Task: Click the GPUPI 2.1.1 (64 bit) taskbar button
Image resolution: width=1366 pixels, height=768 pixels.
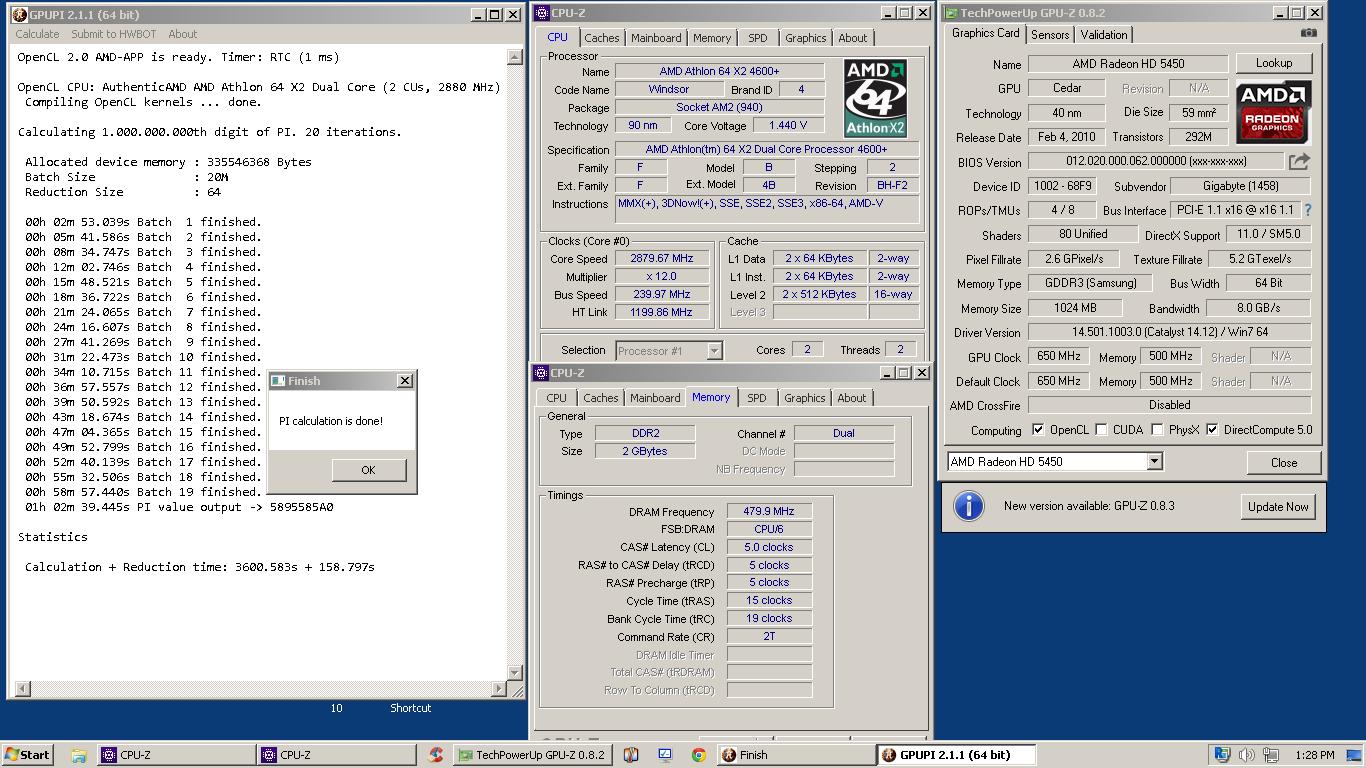Action: coord(956,755)
